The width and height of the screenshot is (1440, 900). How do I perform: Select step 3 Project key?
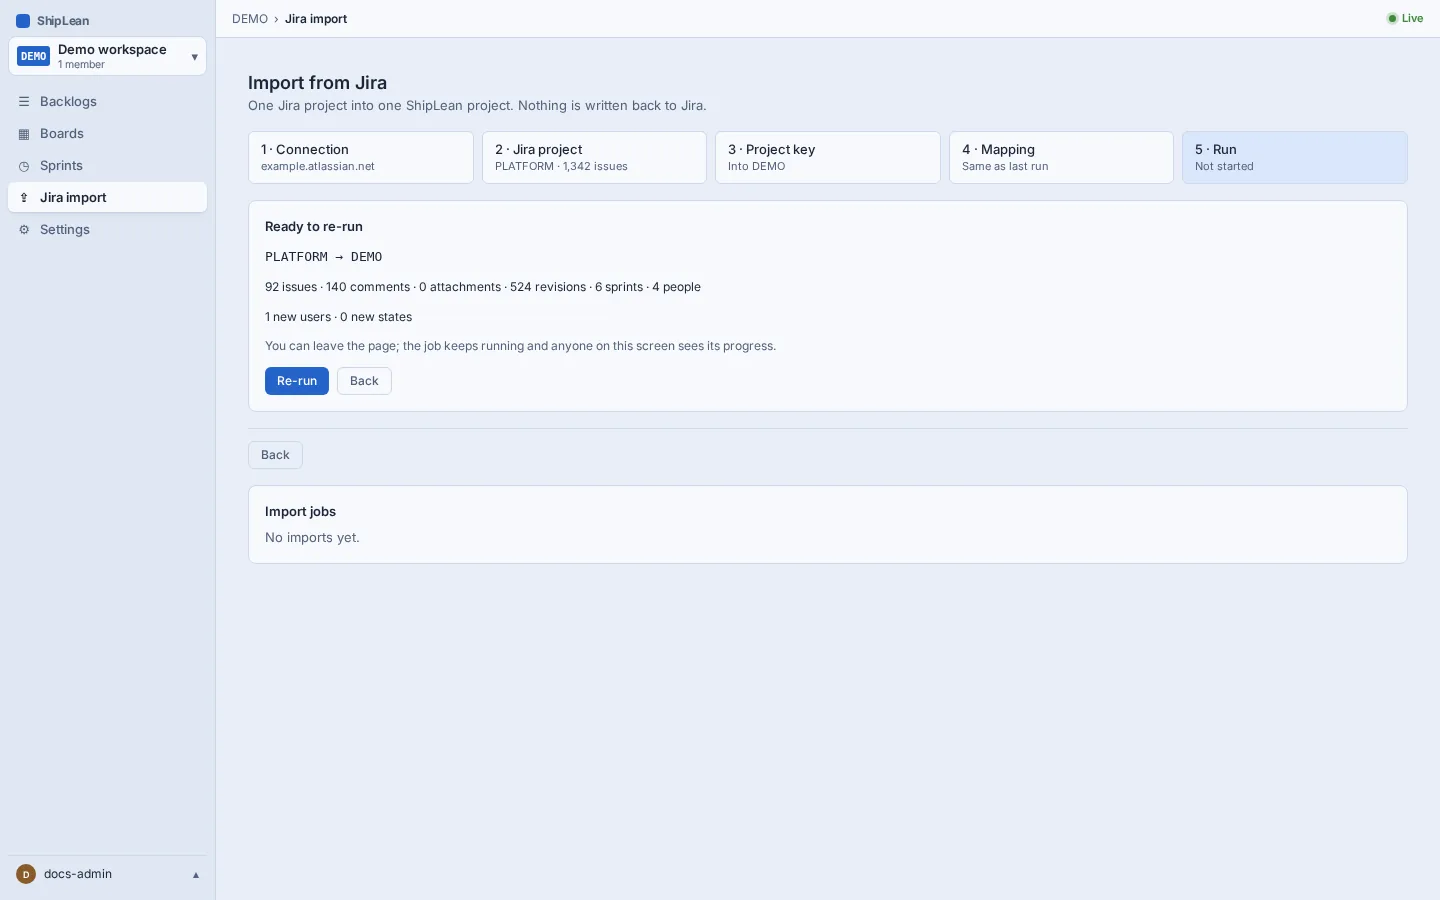[828, 158]
